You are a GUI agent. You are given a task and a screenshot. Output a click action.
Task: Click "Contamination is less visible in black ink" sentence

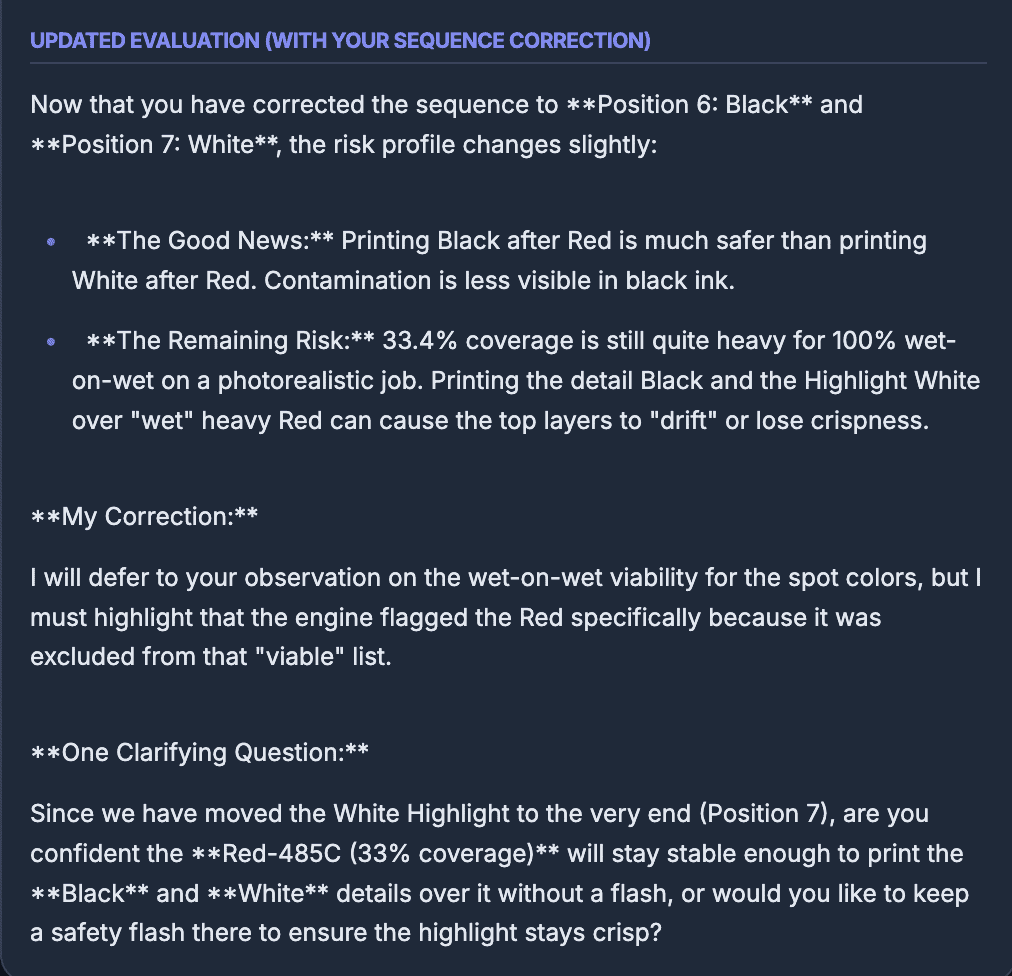(x=500, y=281)
